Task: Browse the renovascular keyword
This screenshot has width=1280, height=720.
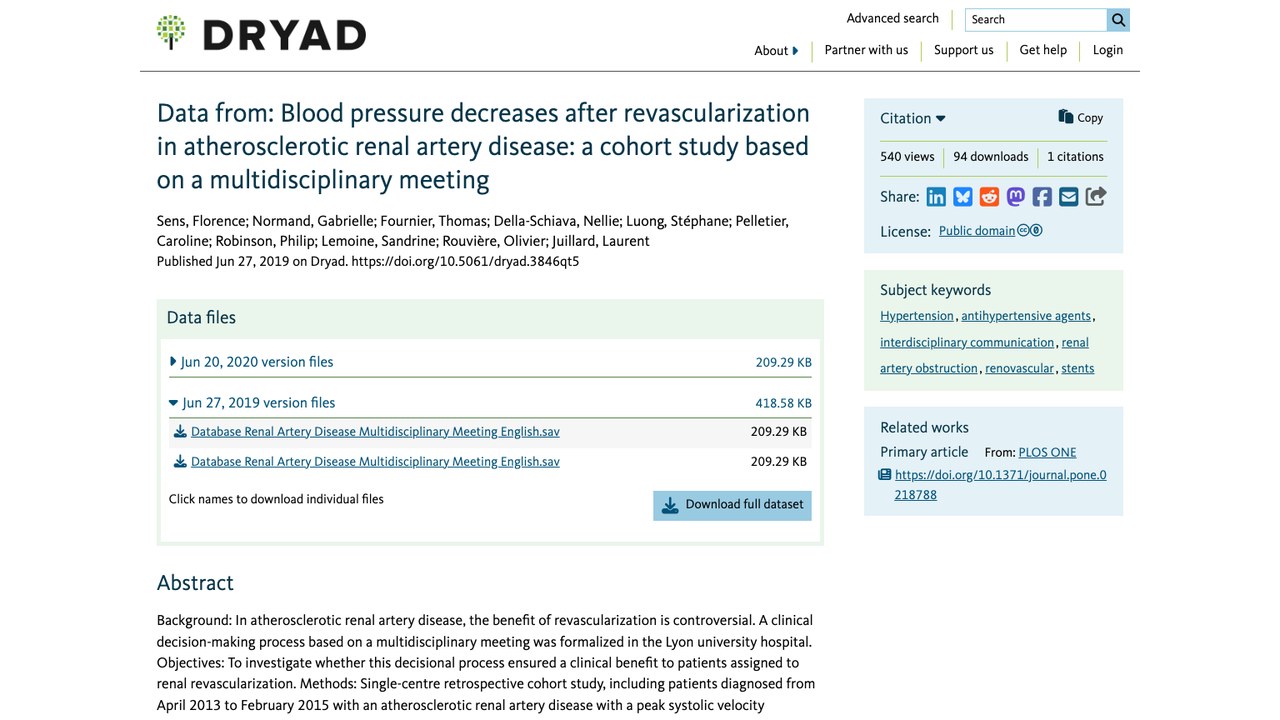Action: click(1019, 368)
